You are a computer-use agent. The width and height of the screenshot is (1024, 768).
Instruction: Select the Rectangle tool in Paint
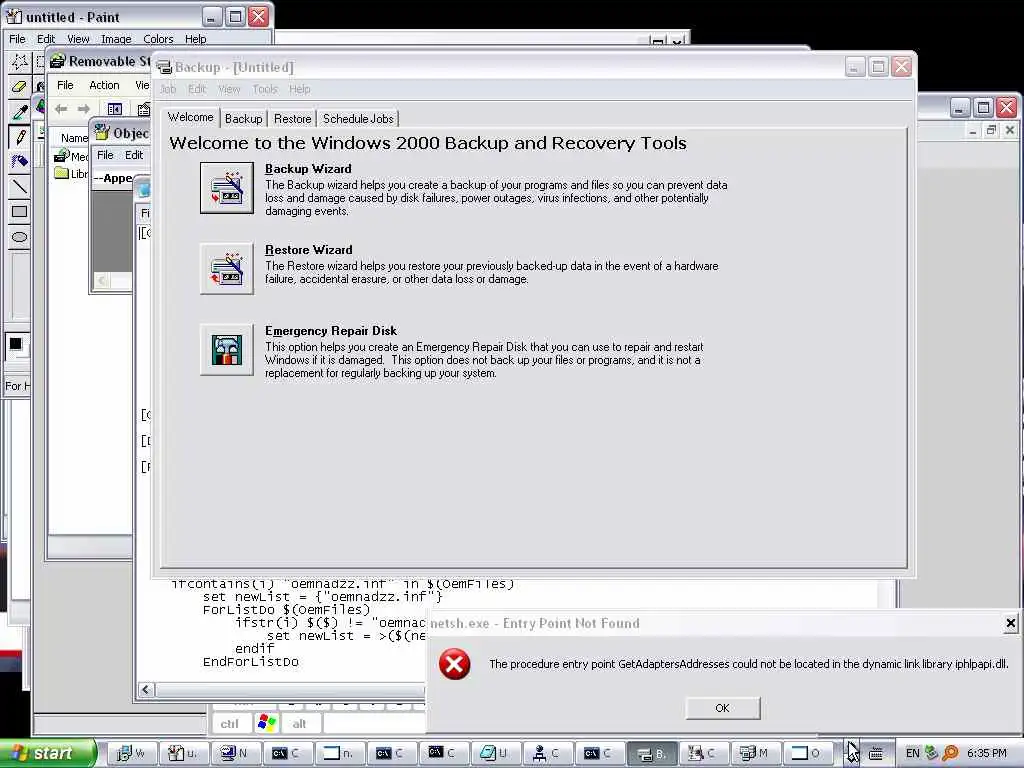[x=20, y=212]
